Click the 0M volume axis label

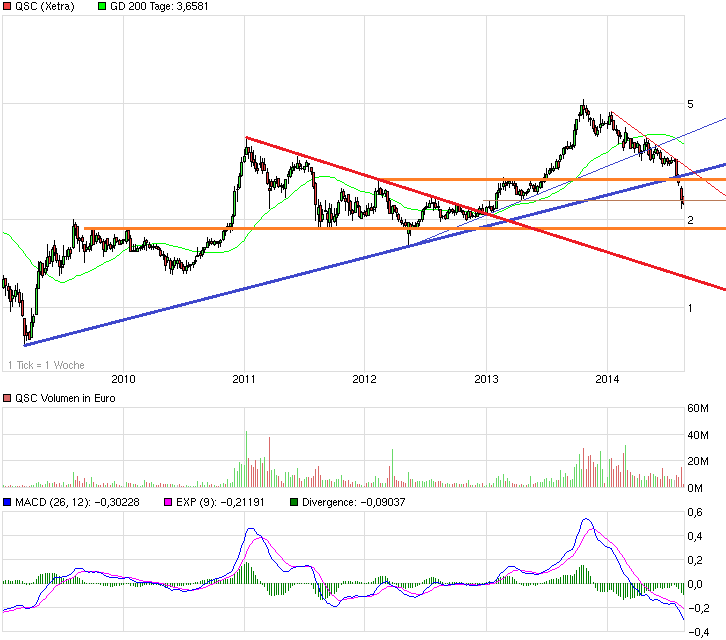click(x=695, y=488)
